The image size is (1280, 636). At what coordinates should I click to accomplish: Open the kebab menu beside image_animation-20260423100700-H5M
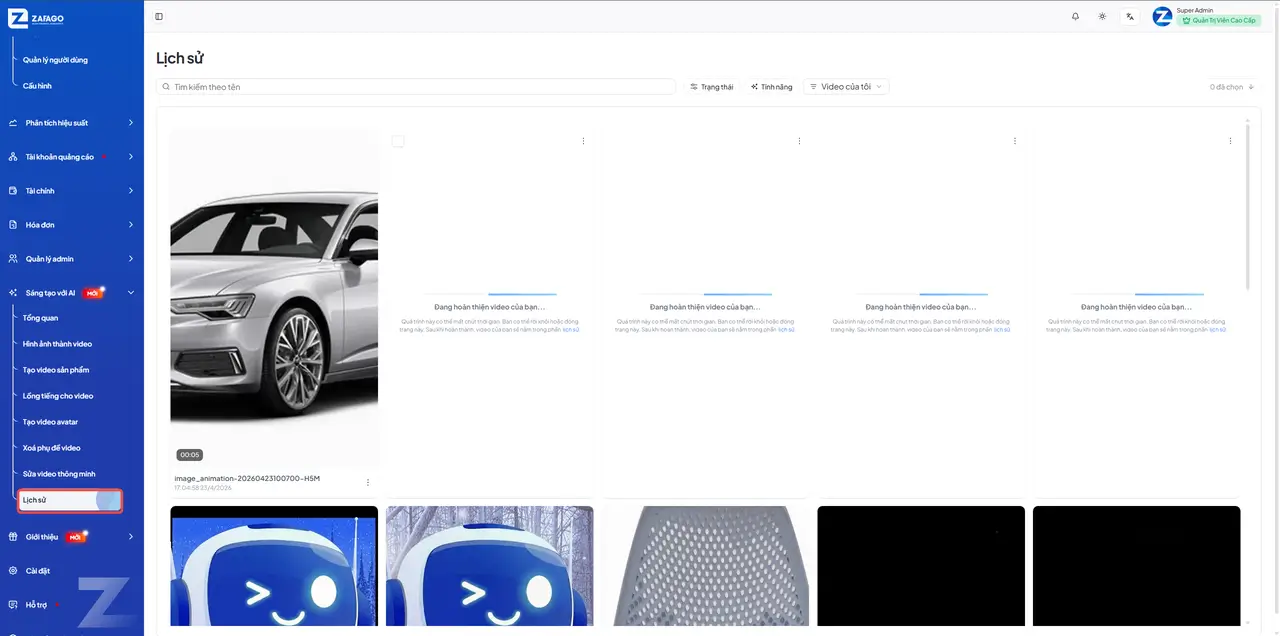coord(368,482)
